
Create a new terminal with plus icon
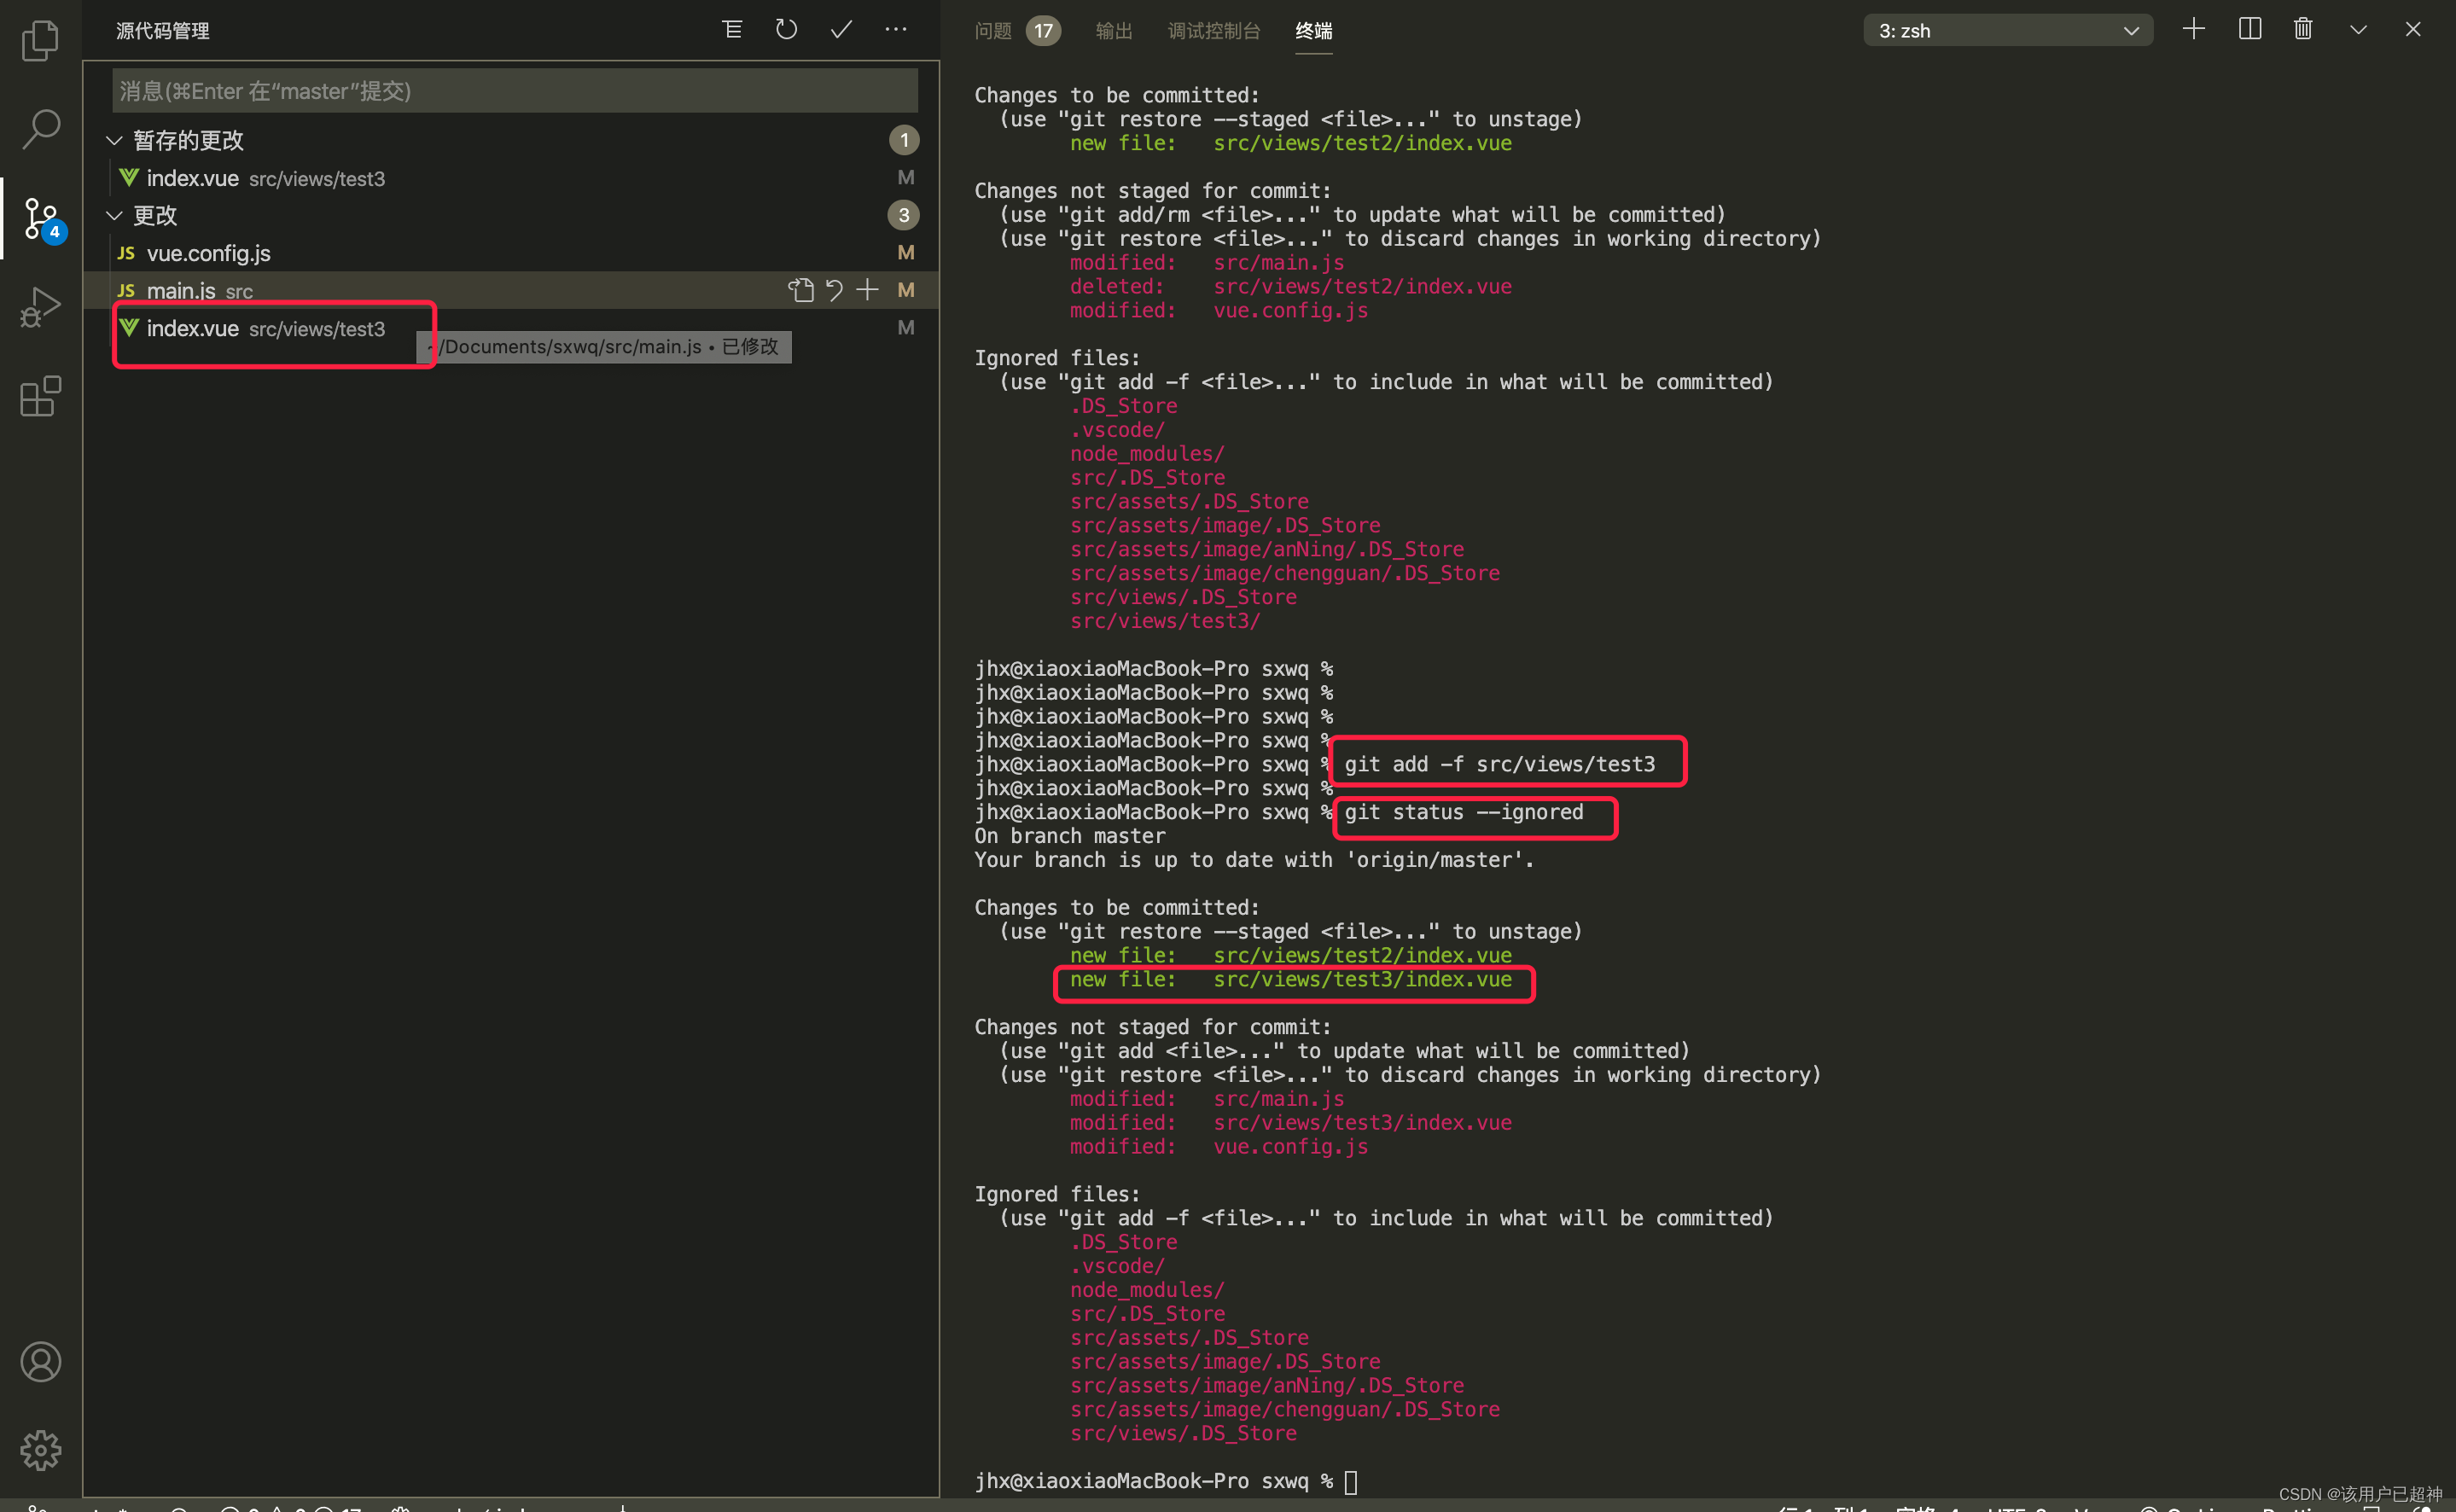[2194, 29]
